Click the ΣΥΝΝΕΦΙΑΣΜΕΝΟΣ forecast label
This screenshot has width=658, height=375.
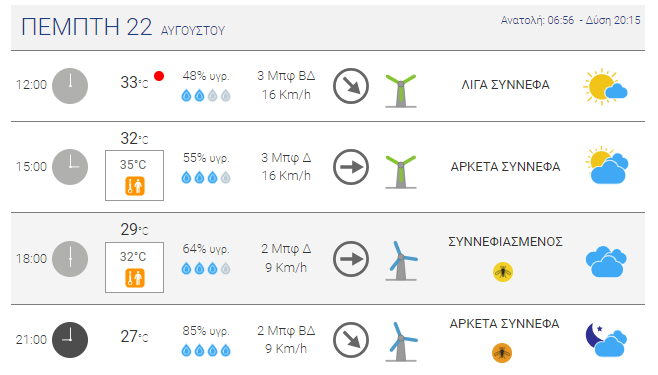point(505,242)
